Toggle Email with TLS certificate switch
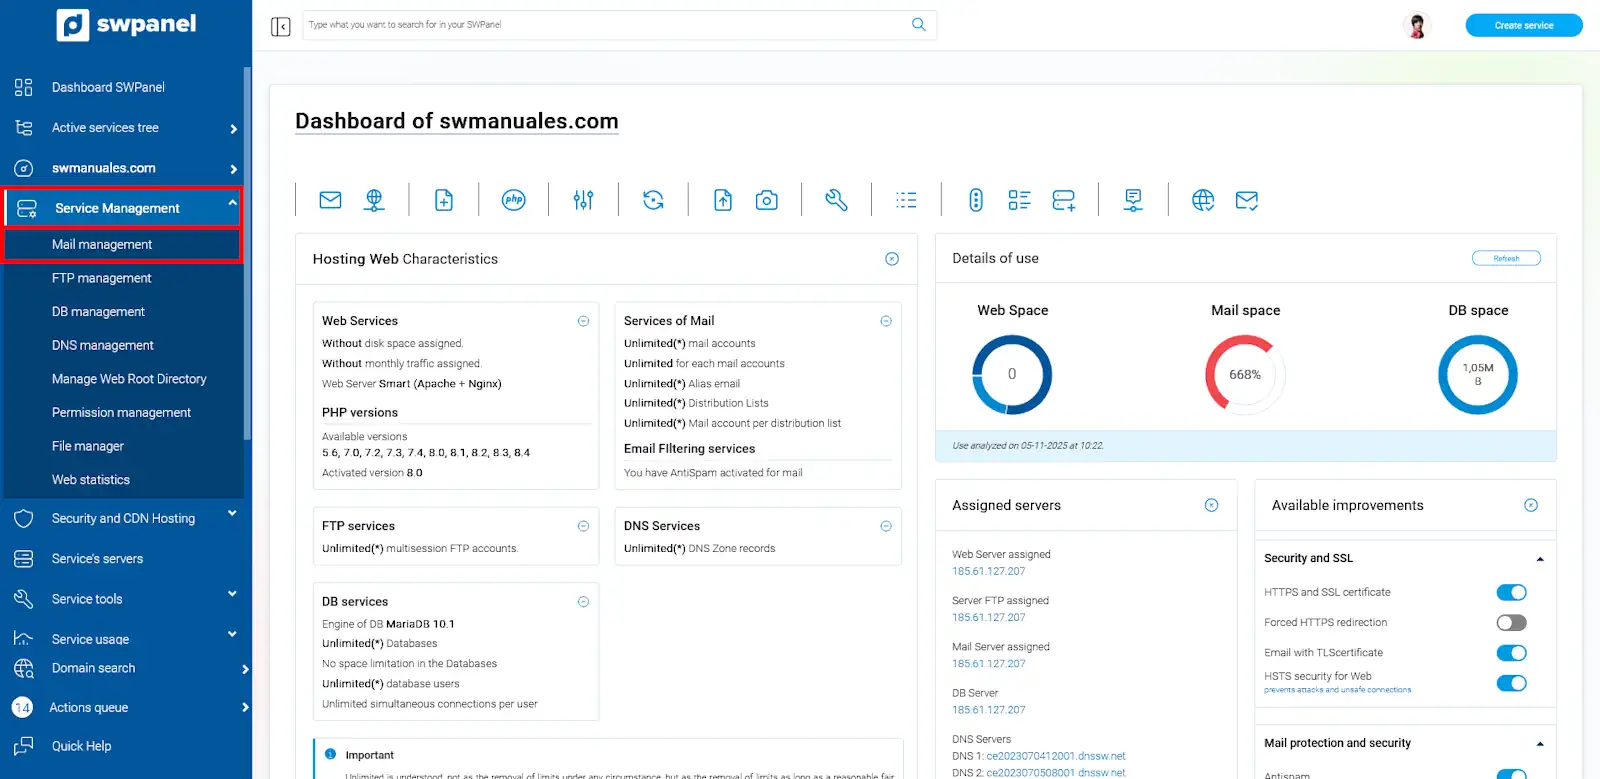The width and height of the screenshot is (1600, 779). click(x=1511, y=653)
